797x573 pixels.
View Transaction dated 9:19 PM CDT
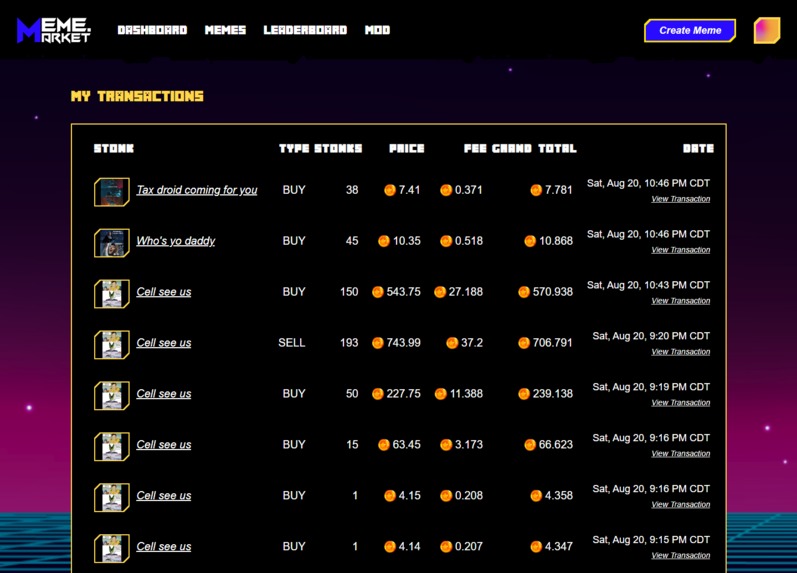[x=681, y=402]
